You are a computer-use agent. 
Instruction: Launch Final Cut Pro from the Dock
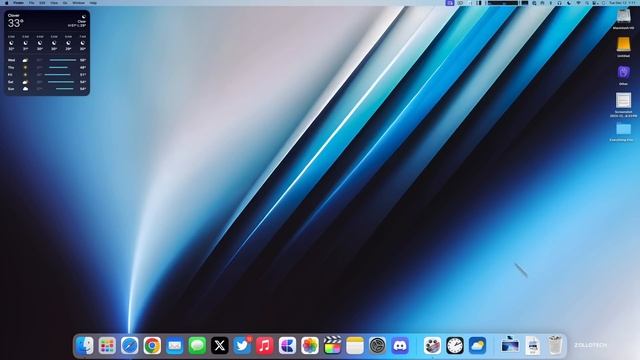tap(332, 346)
